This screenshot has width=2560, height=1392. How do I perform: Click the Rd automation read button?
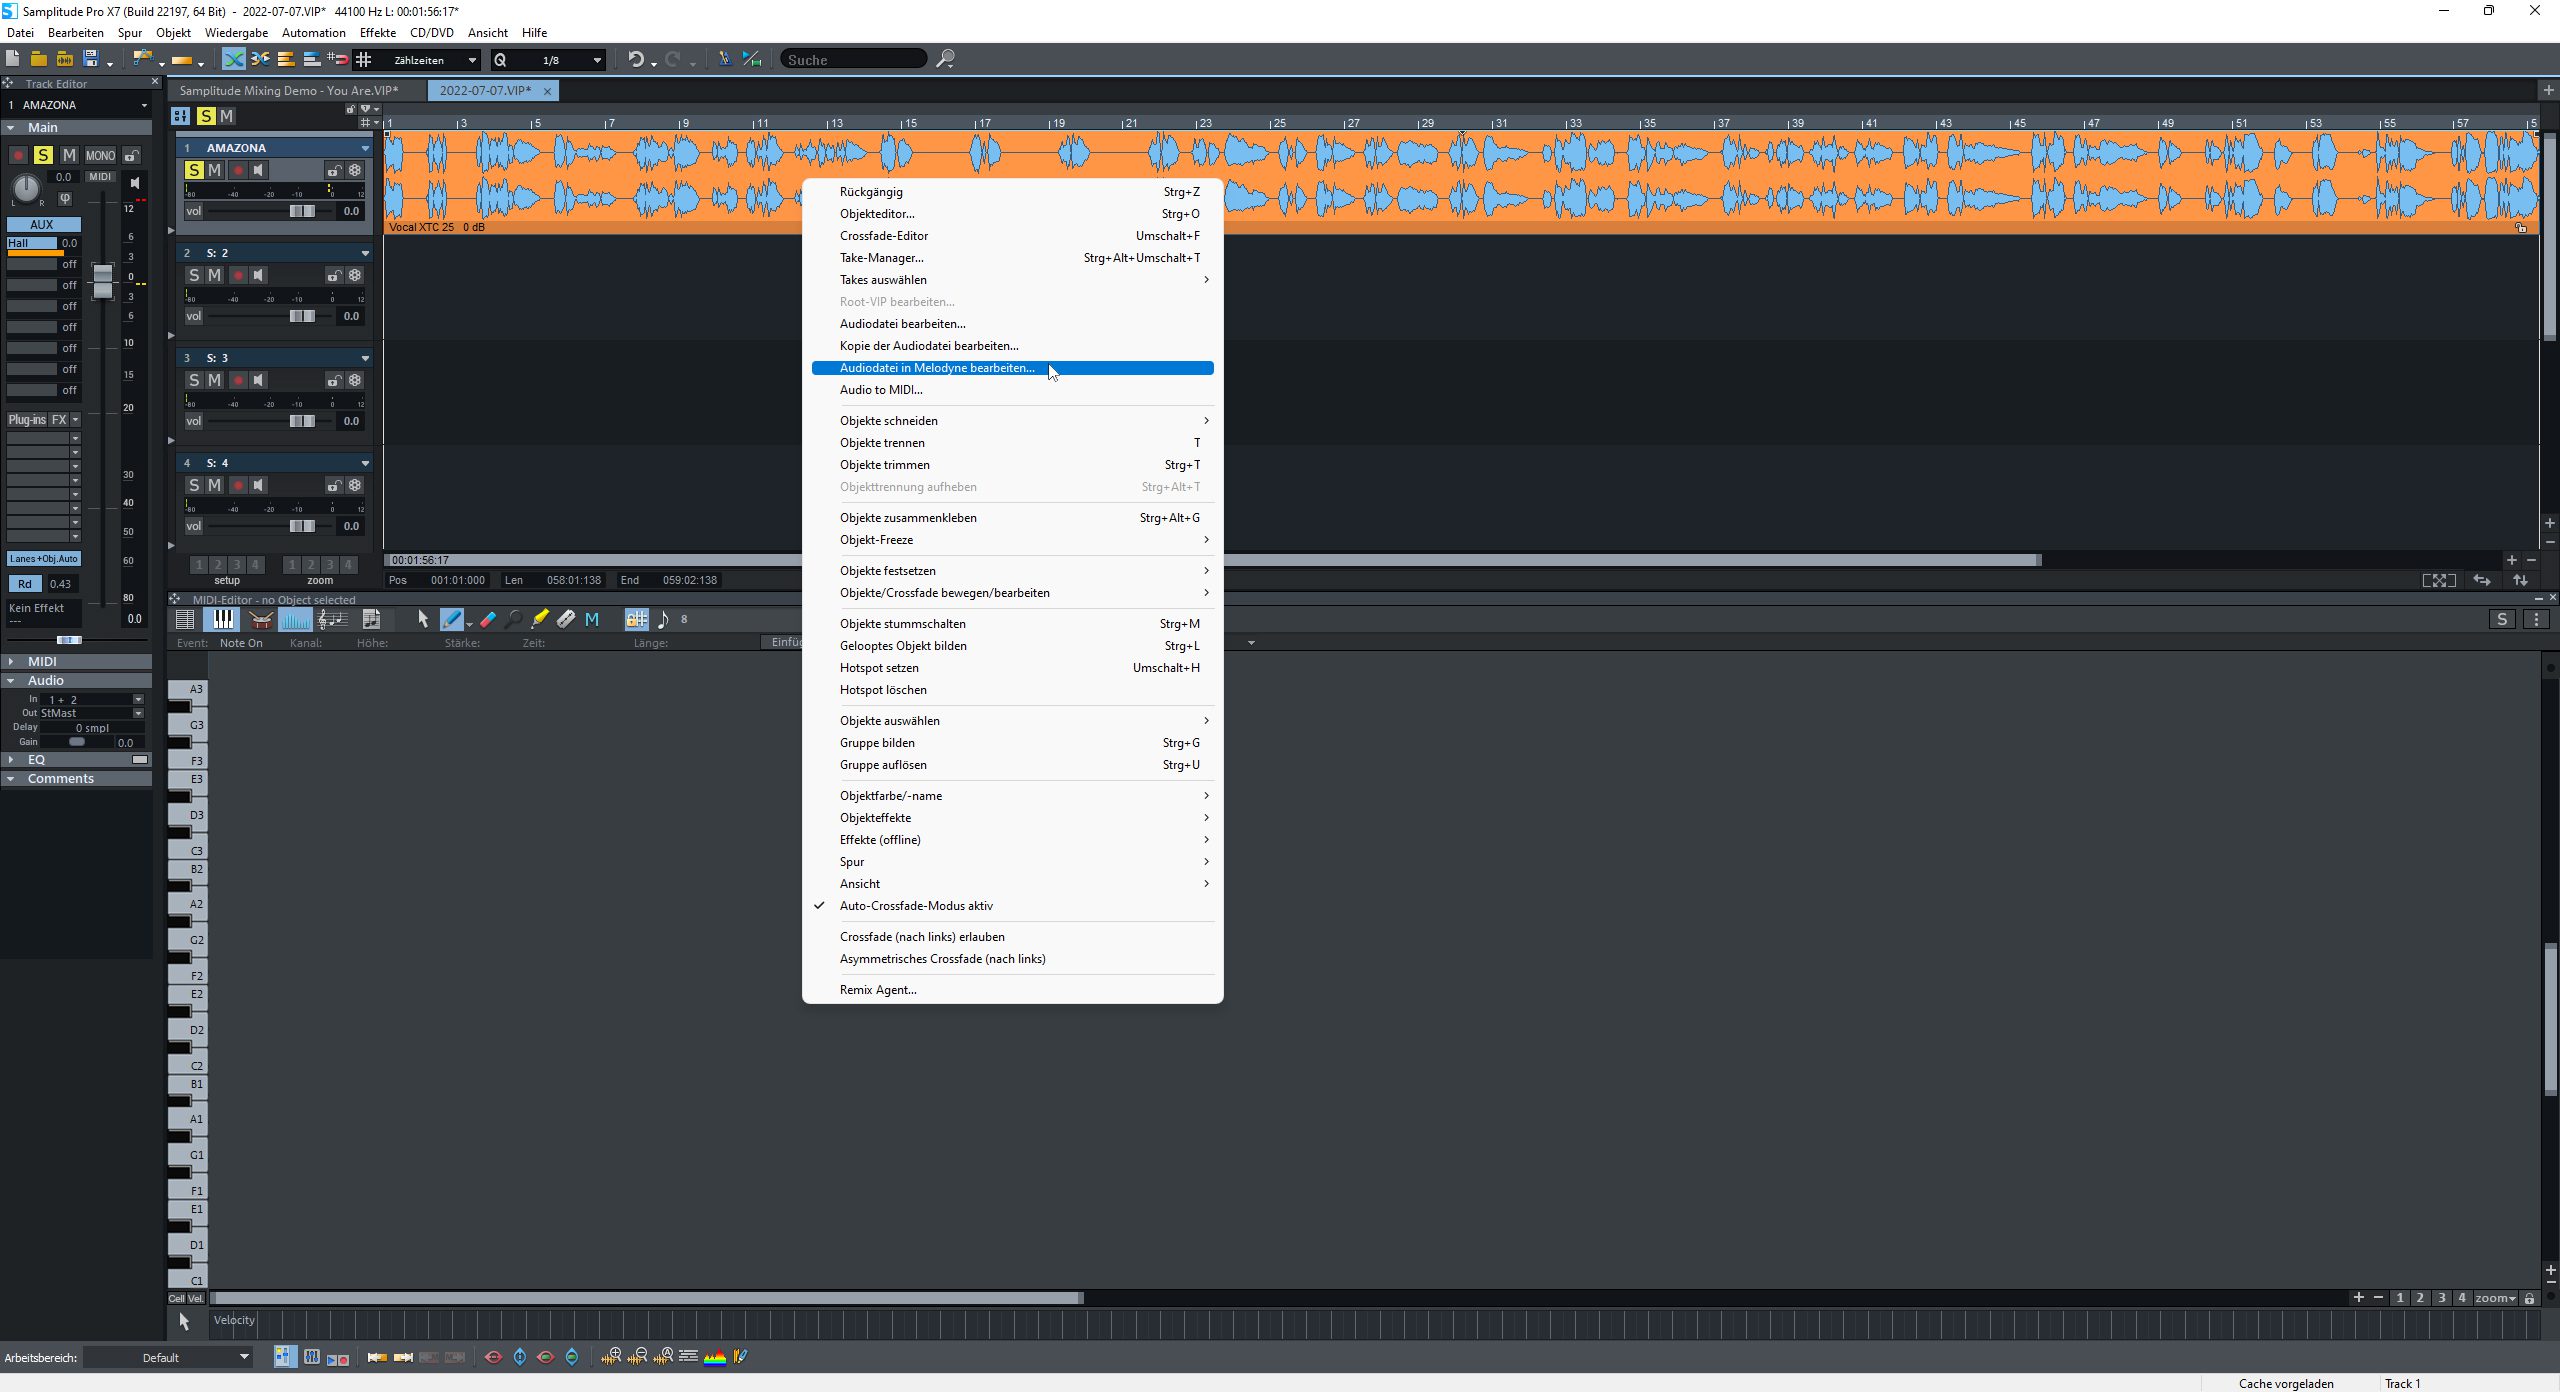[x=25, y=584]
